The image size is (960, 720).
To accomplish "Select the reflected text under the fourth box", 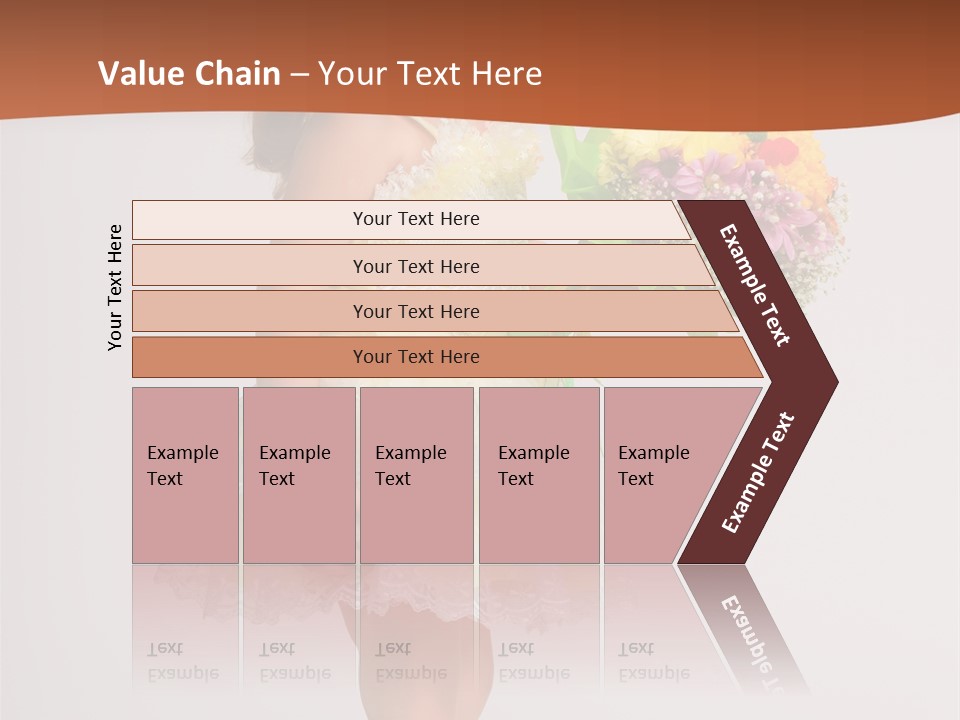I will [x=533, y=660].
